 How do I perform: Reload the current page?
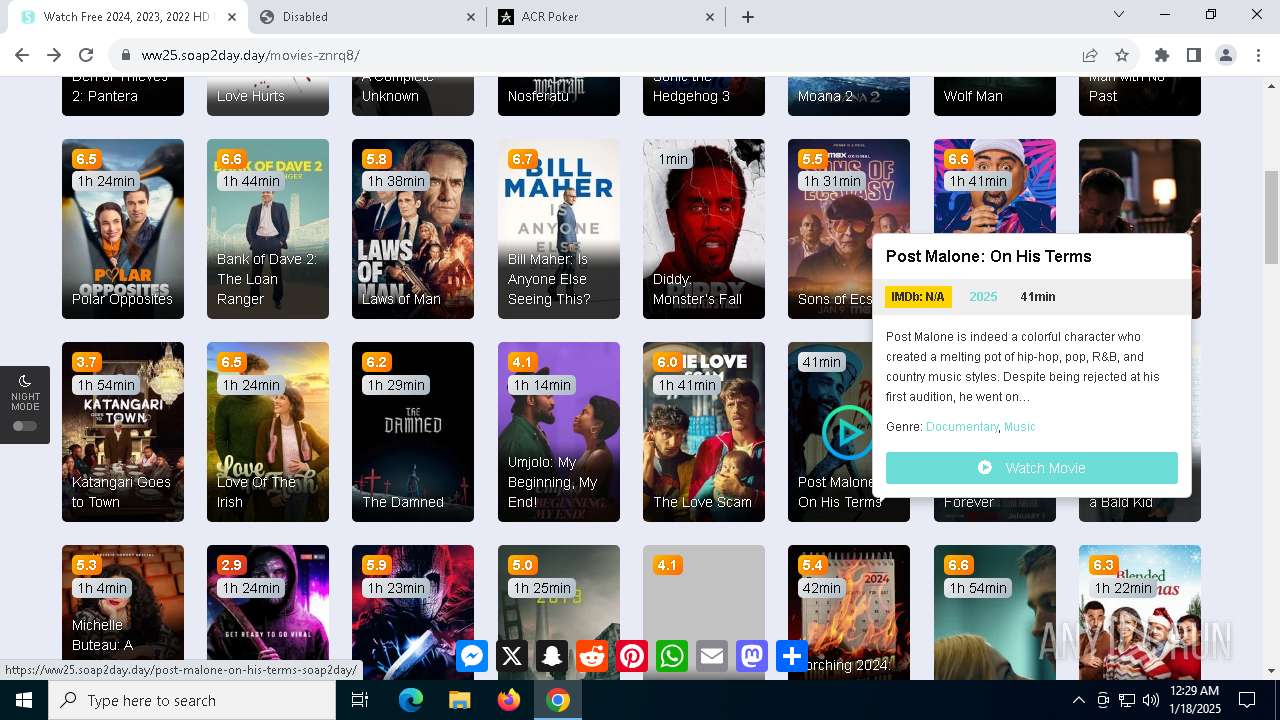[86, 55]
